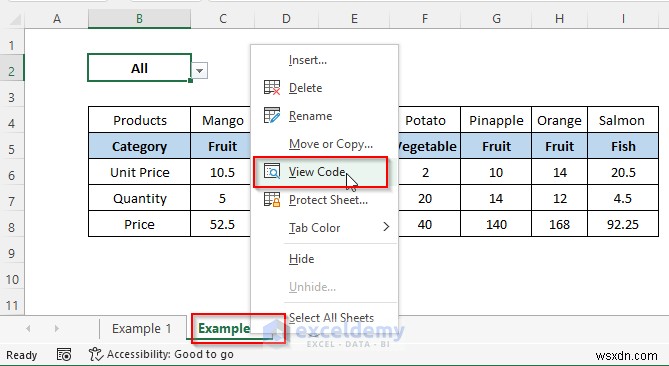Click the View Code magnifier icon
The height and width of the screenshot is (366, 669).
(x=272, y=171)
